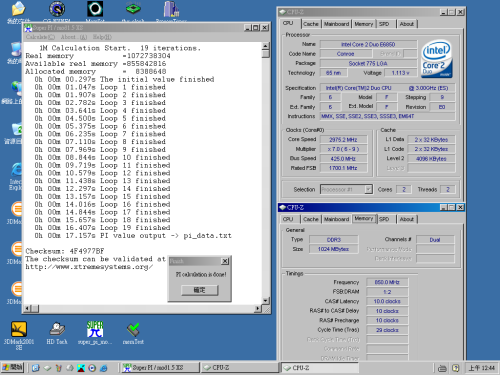Click the Bus Speed 425.0 MHz value
The image size is (500, 375).
pos(343,159)
